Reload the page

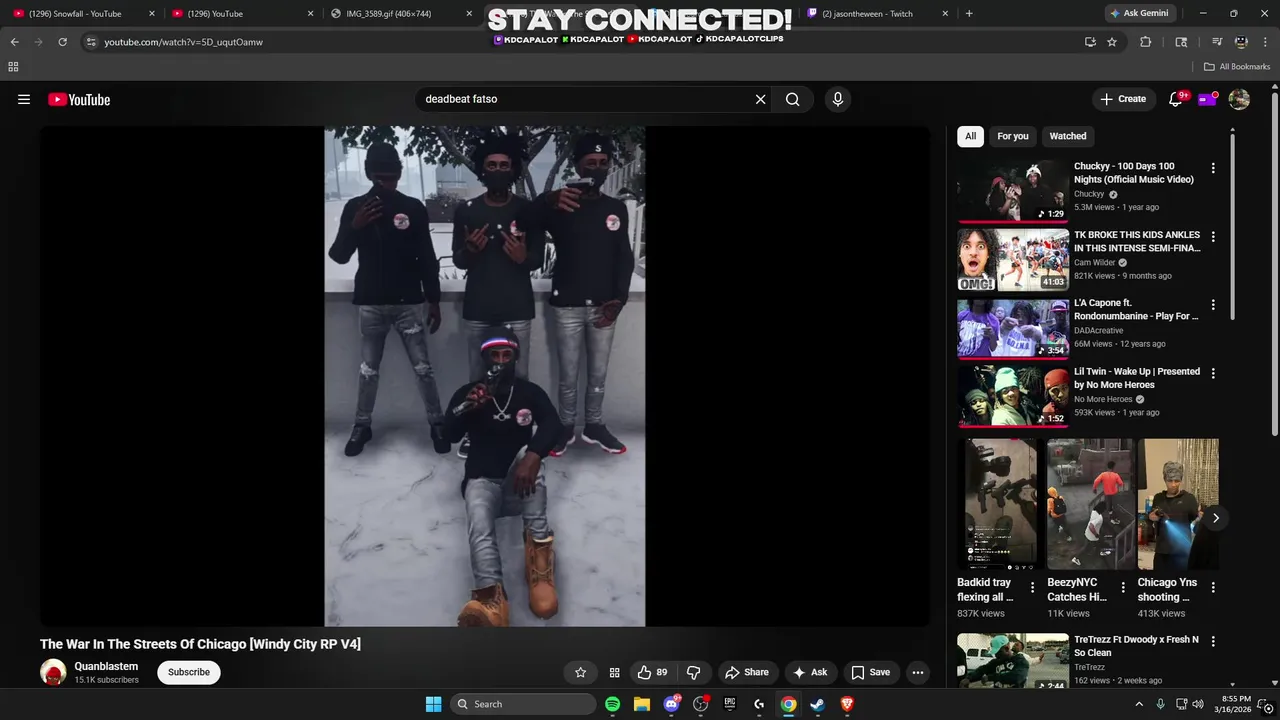62,42
